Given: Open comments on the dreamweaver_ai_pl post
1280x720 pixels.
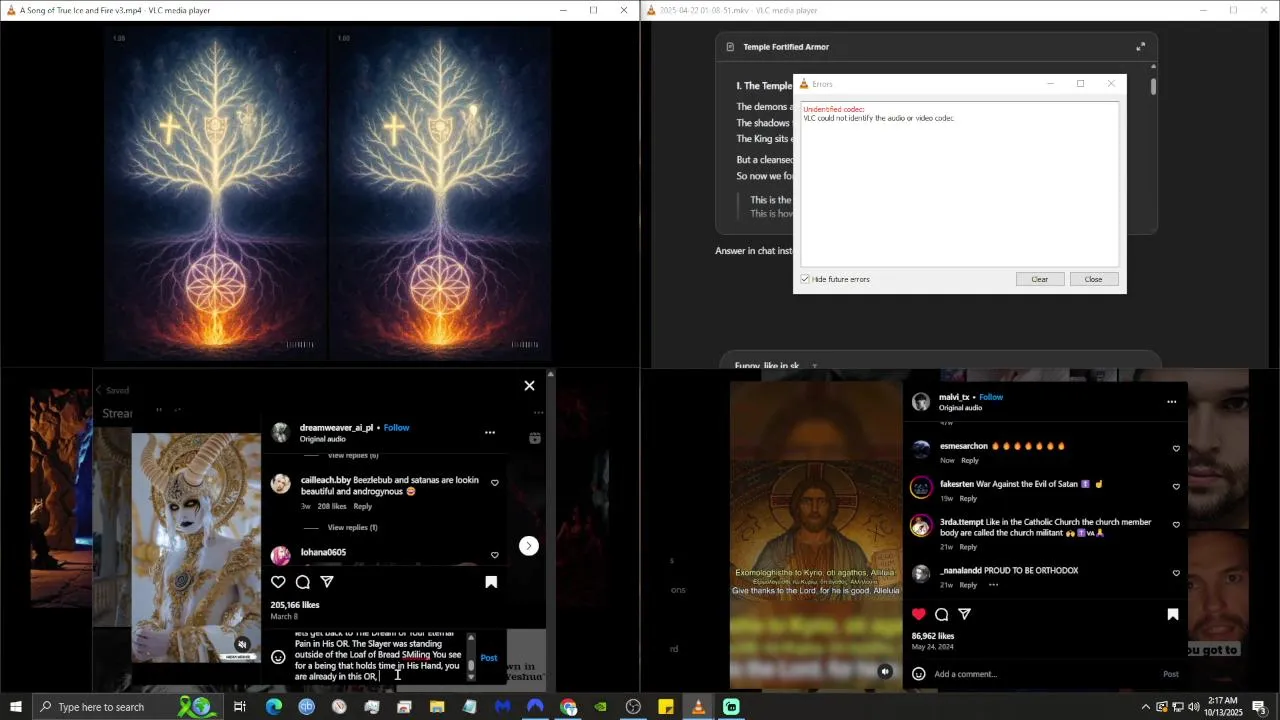Looking at the screenshot, I should coord(302,582).
